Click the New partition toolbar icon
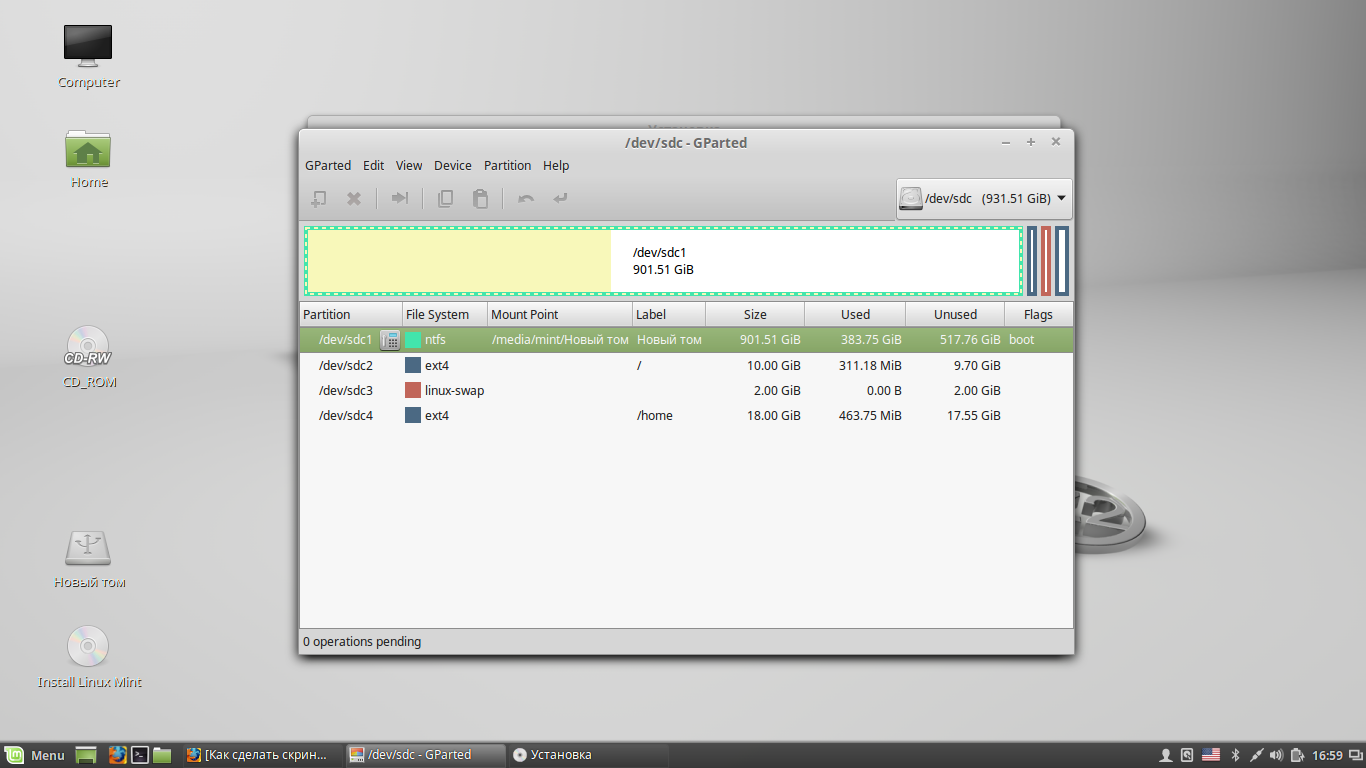1366x768 pixels. pos(318,199)
